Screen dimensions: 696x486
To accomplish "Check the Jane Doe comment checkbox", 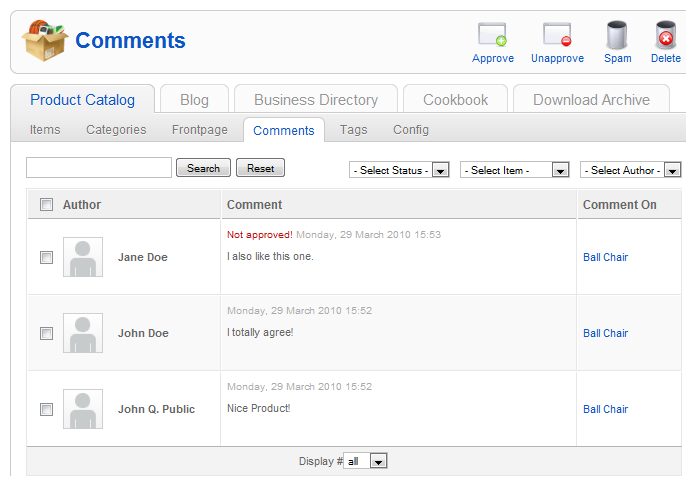I will coord(46,257).
